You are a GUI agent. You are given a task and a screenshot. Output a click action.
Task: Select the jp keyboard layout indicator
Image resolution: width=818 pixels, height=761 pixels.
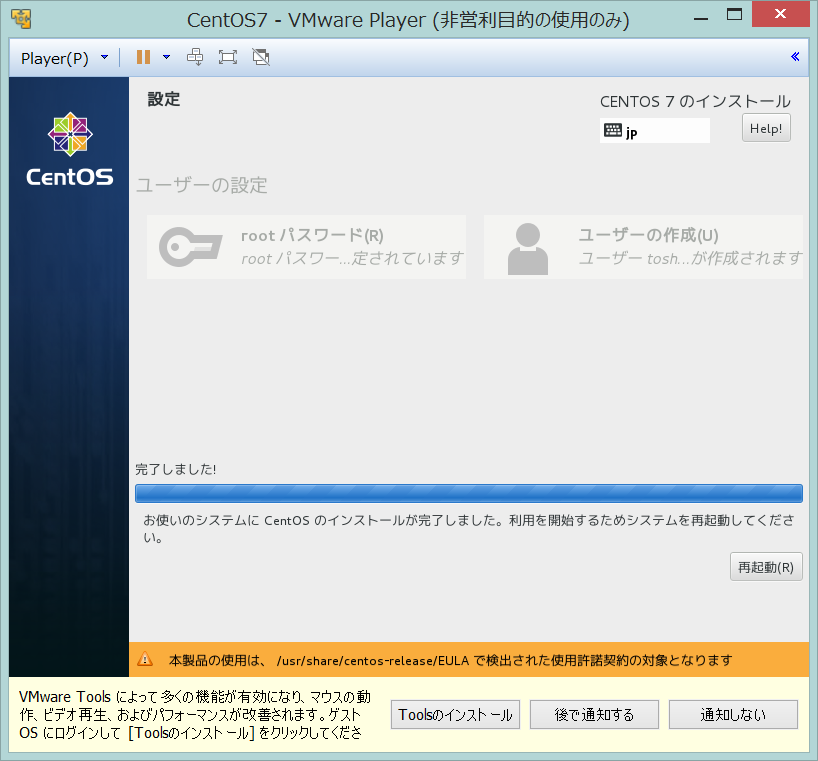pyautogui.click(x=655, y=130)
